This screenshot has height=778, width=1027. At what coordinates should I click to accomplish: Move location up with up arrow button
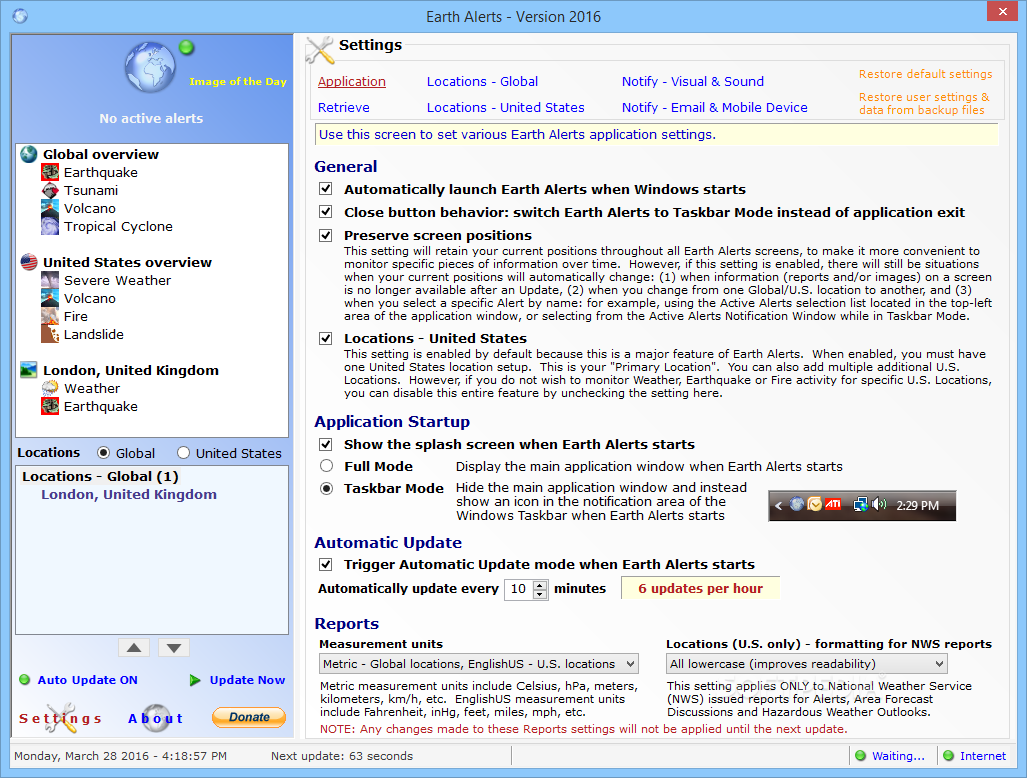134,648
